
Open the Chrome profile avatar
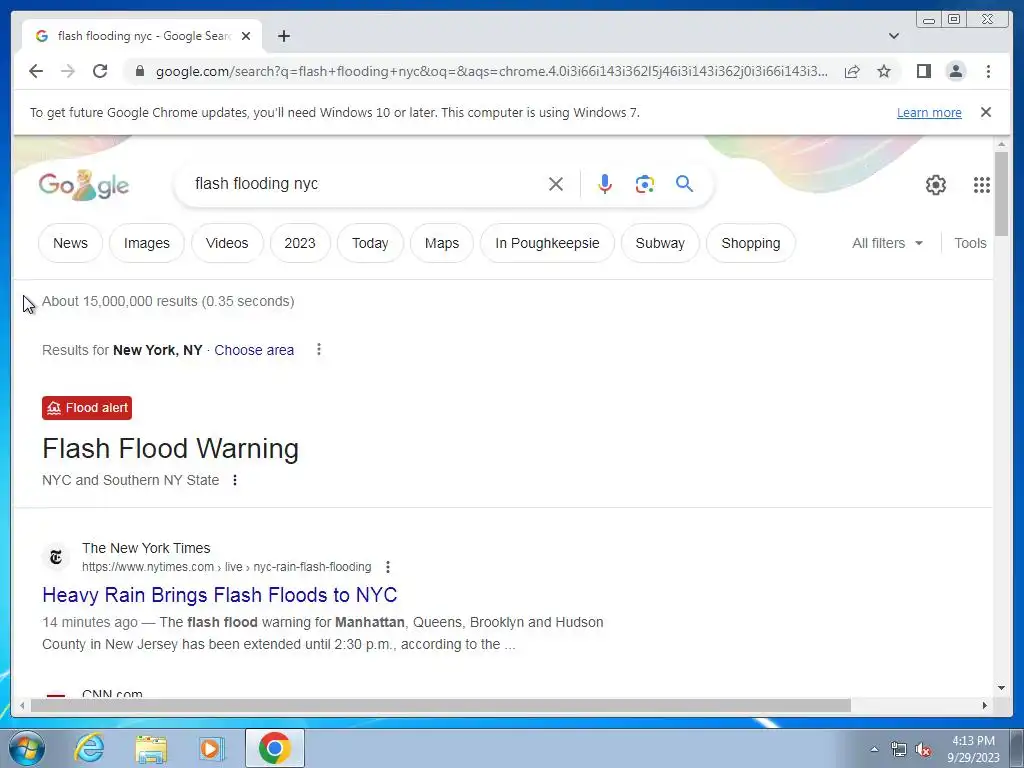tap(955, 71)
